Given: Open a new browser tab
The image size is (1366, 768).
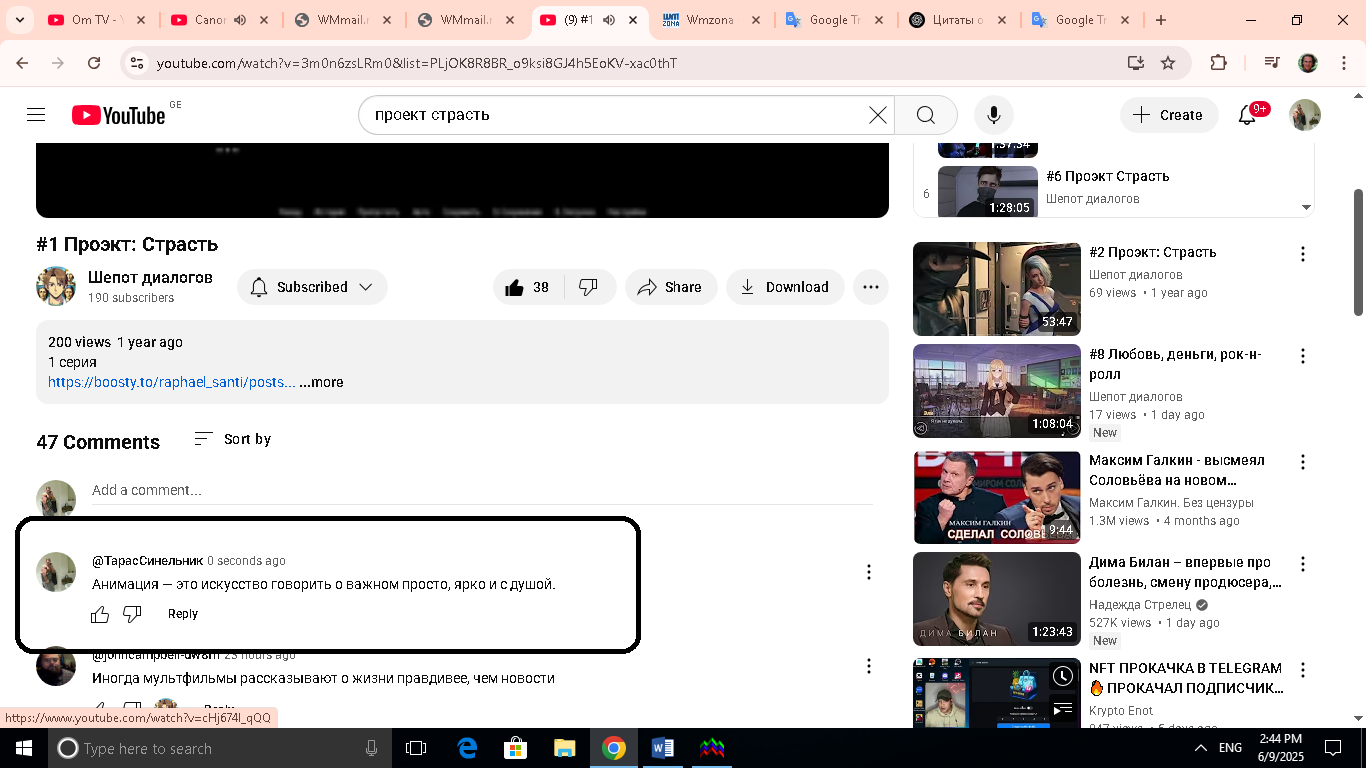Looking at the screenshot, I should tap(1160, 20).
